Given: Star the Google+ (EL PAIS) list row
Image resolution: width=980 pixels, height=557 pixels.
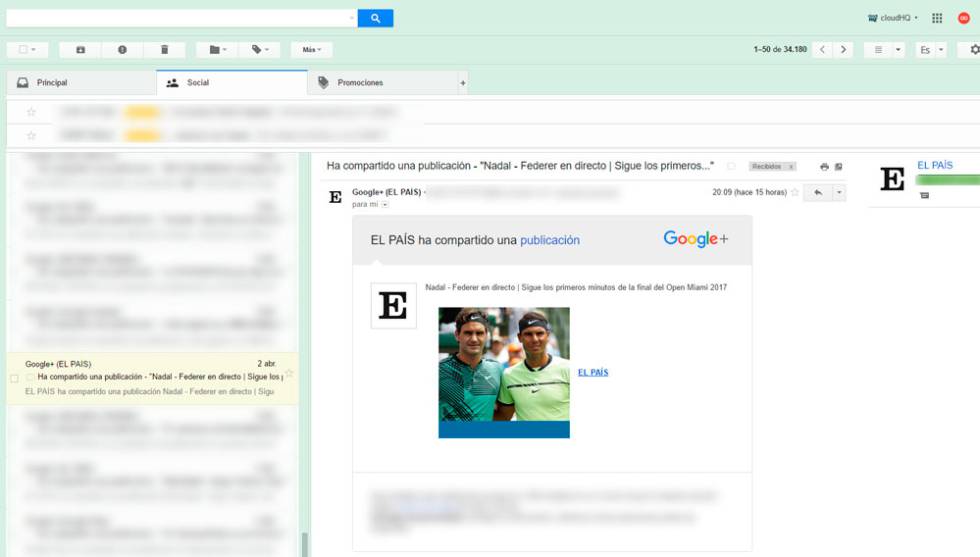Looking at the screenshot, I should point(289,374).
